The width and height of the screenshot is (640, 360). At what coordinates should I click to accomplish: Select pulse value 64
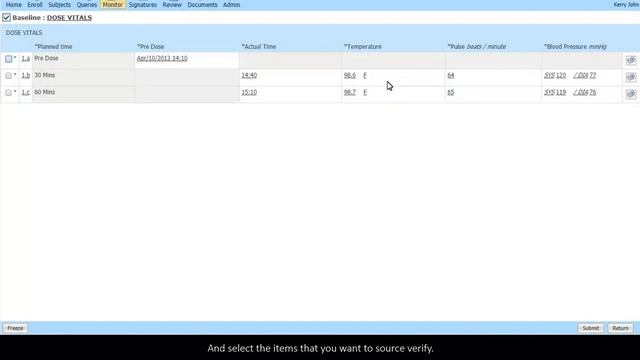click(451, 76)
